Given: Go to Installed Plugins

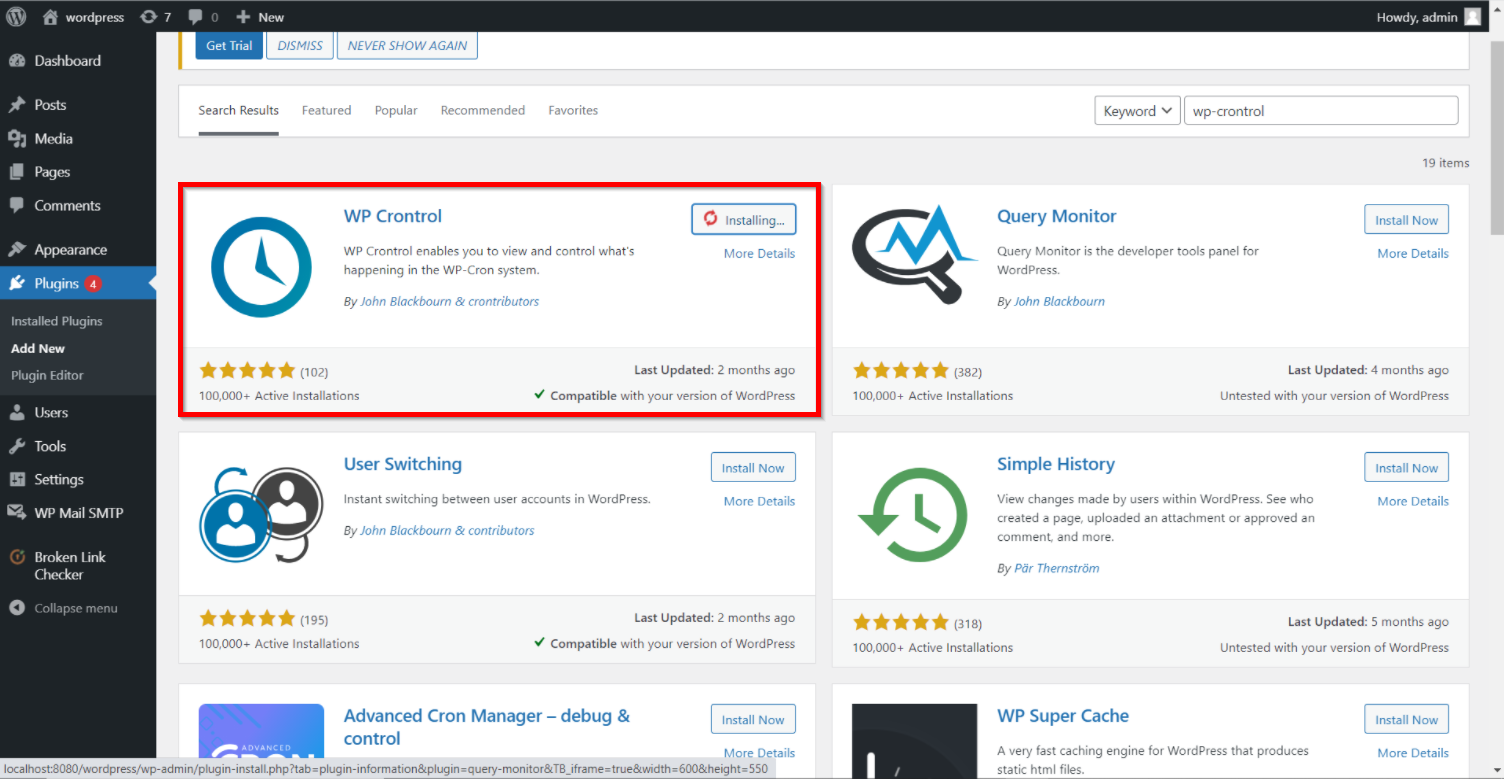Looking at the screenshot, I should click(57, 322).
